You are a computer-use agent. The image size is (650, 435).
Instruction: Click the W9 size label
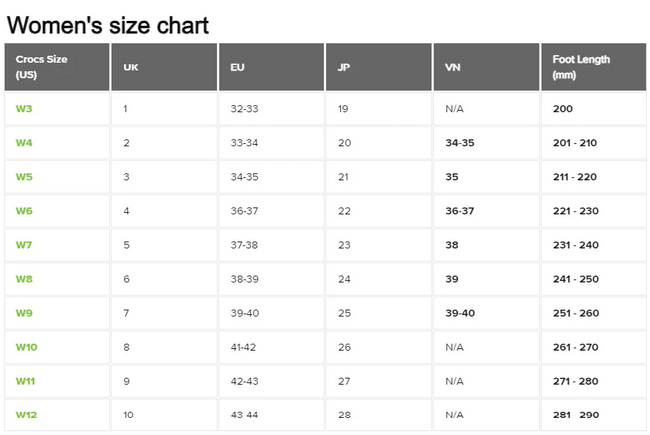point(24,313)
